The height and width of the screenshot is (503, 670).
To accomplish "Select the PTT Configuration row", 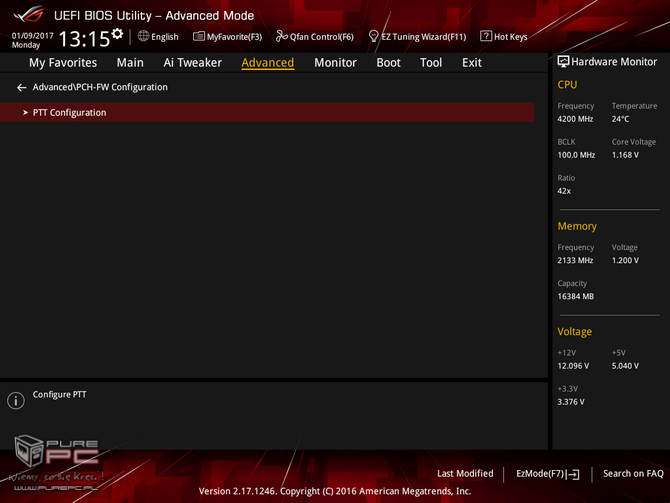I will pos(267,112).
